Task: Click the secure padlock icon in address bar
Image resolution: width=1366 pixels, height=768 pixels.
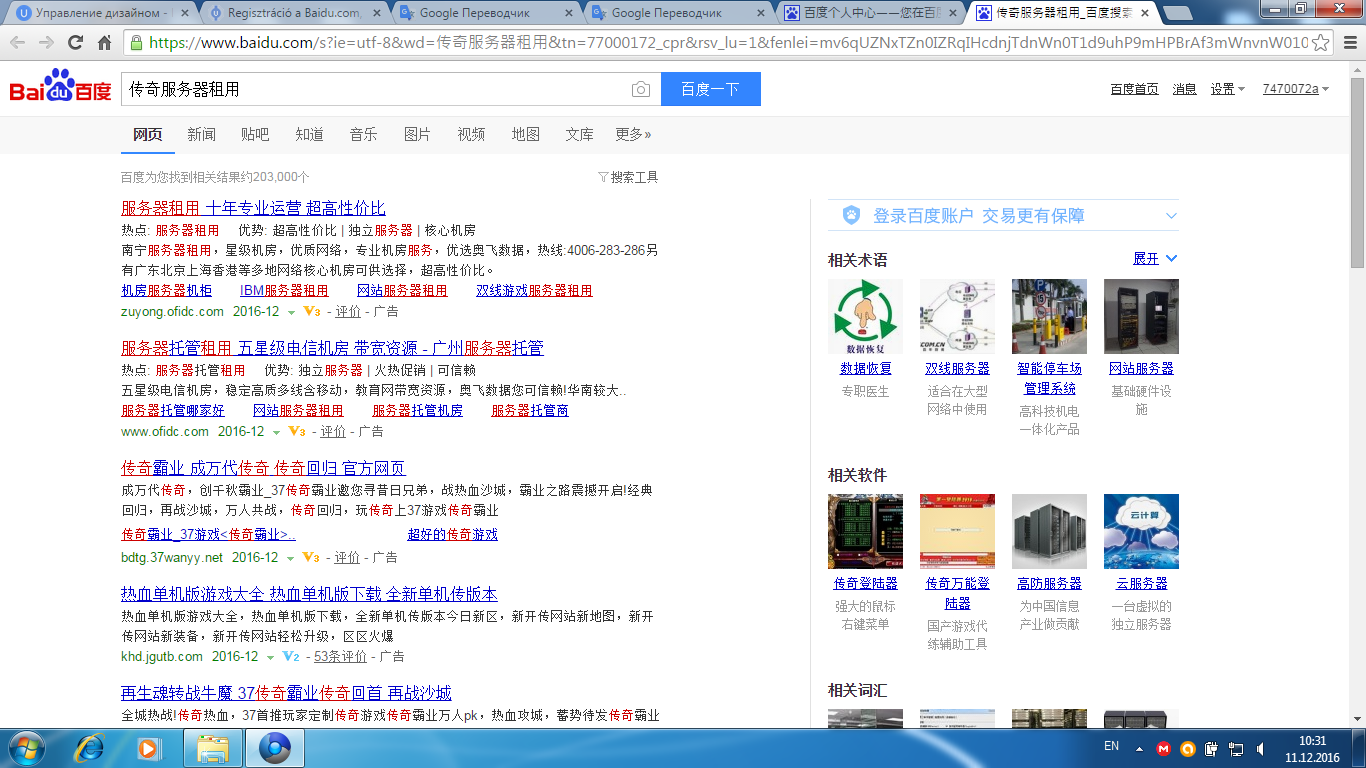Action: coord(136,43)
